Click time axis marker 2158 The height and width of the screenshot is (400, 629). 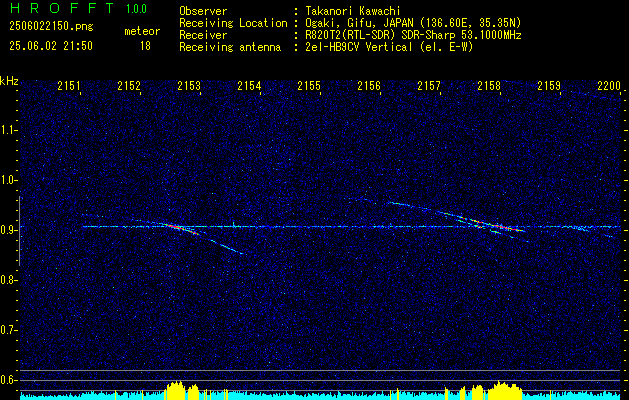(x=489, y=85)
